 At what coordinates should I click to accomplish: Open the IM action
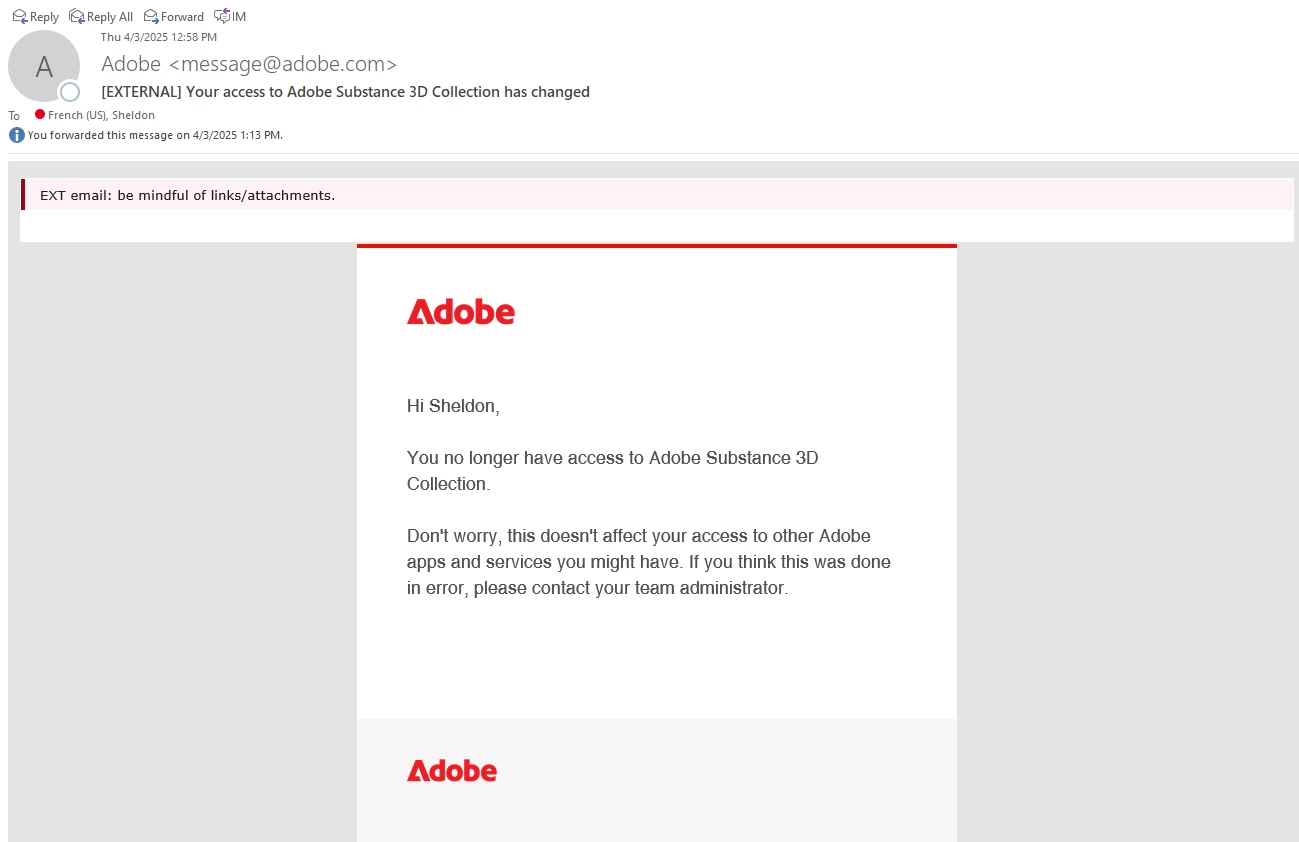click(230, 16)
